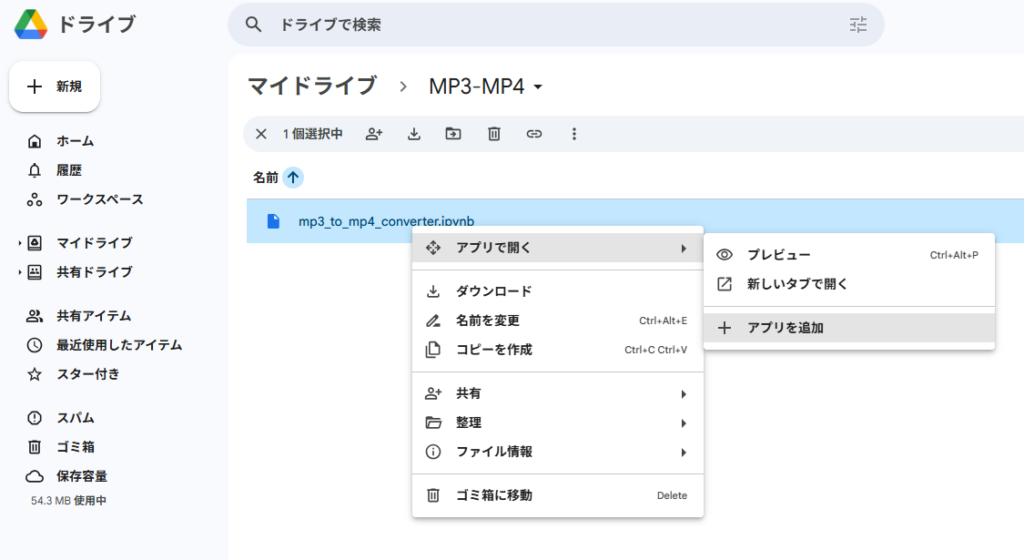Click the 新規 button
The width and height of the screenshot is (1024, 560).
point(55,86)
